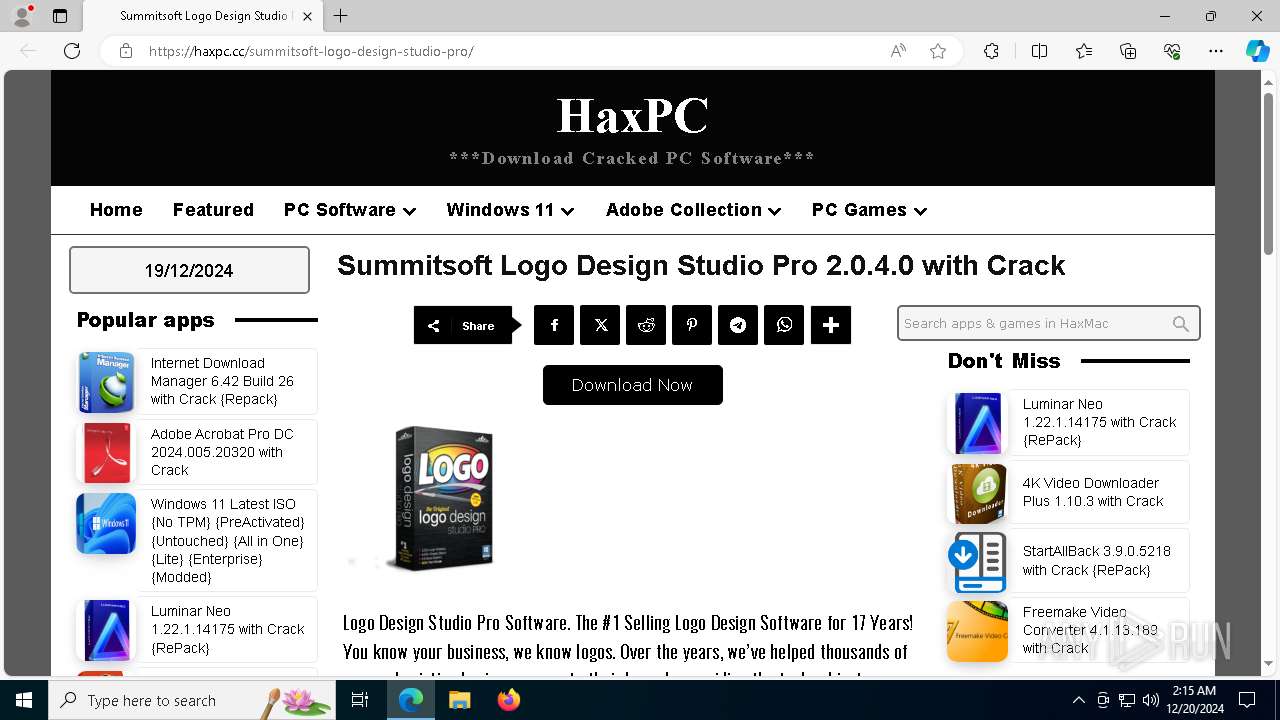Refresh the page in Edge
Screen dimensions: 1280x720
72,51
